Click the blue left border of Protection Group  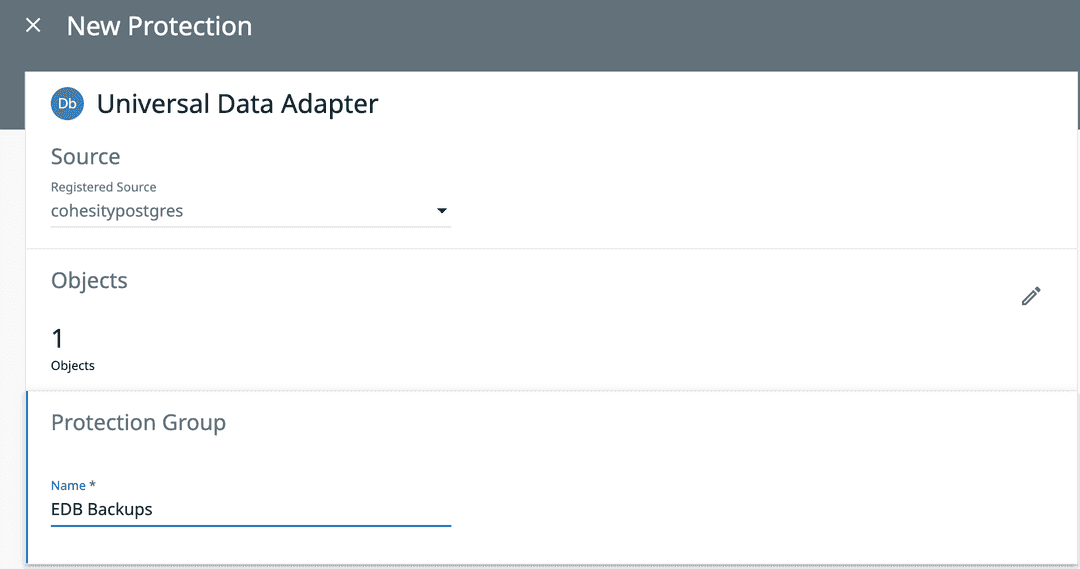pos(27,478)
